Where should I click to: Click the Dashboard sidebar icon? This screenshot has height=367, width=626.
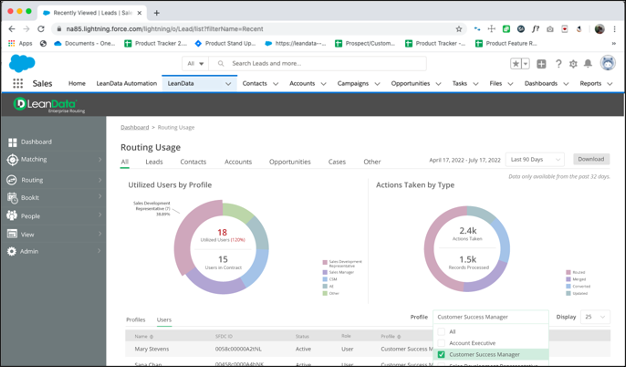point(12,142)
